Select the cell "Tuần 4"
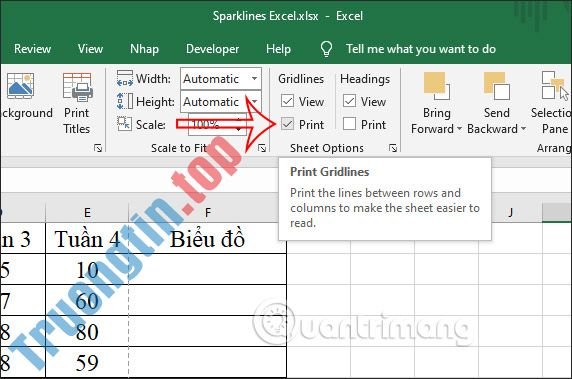572x379 pixels. coord(87,238)
